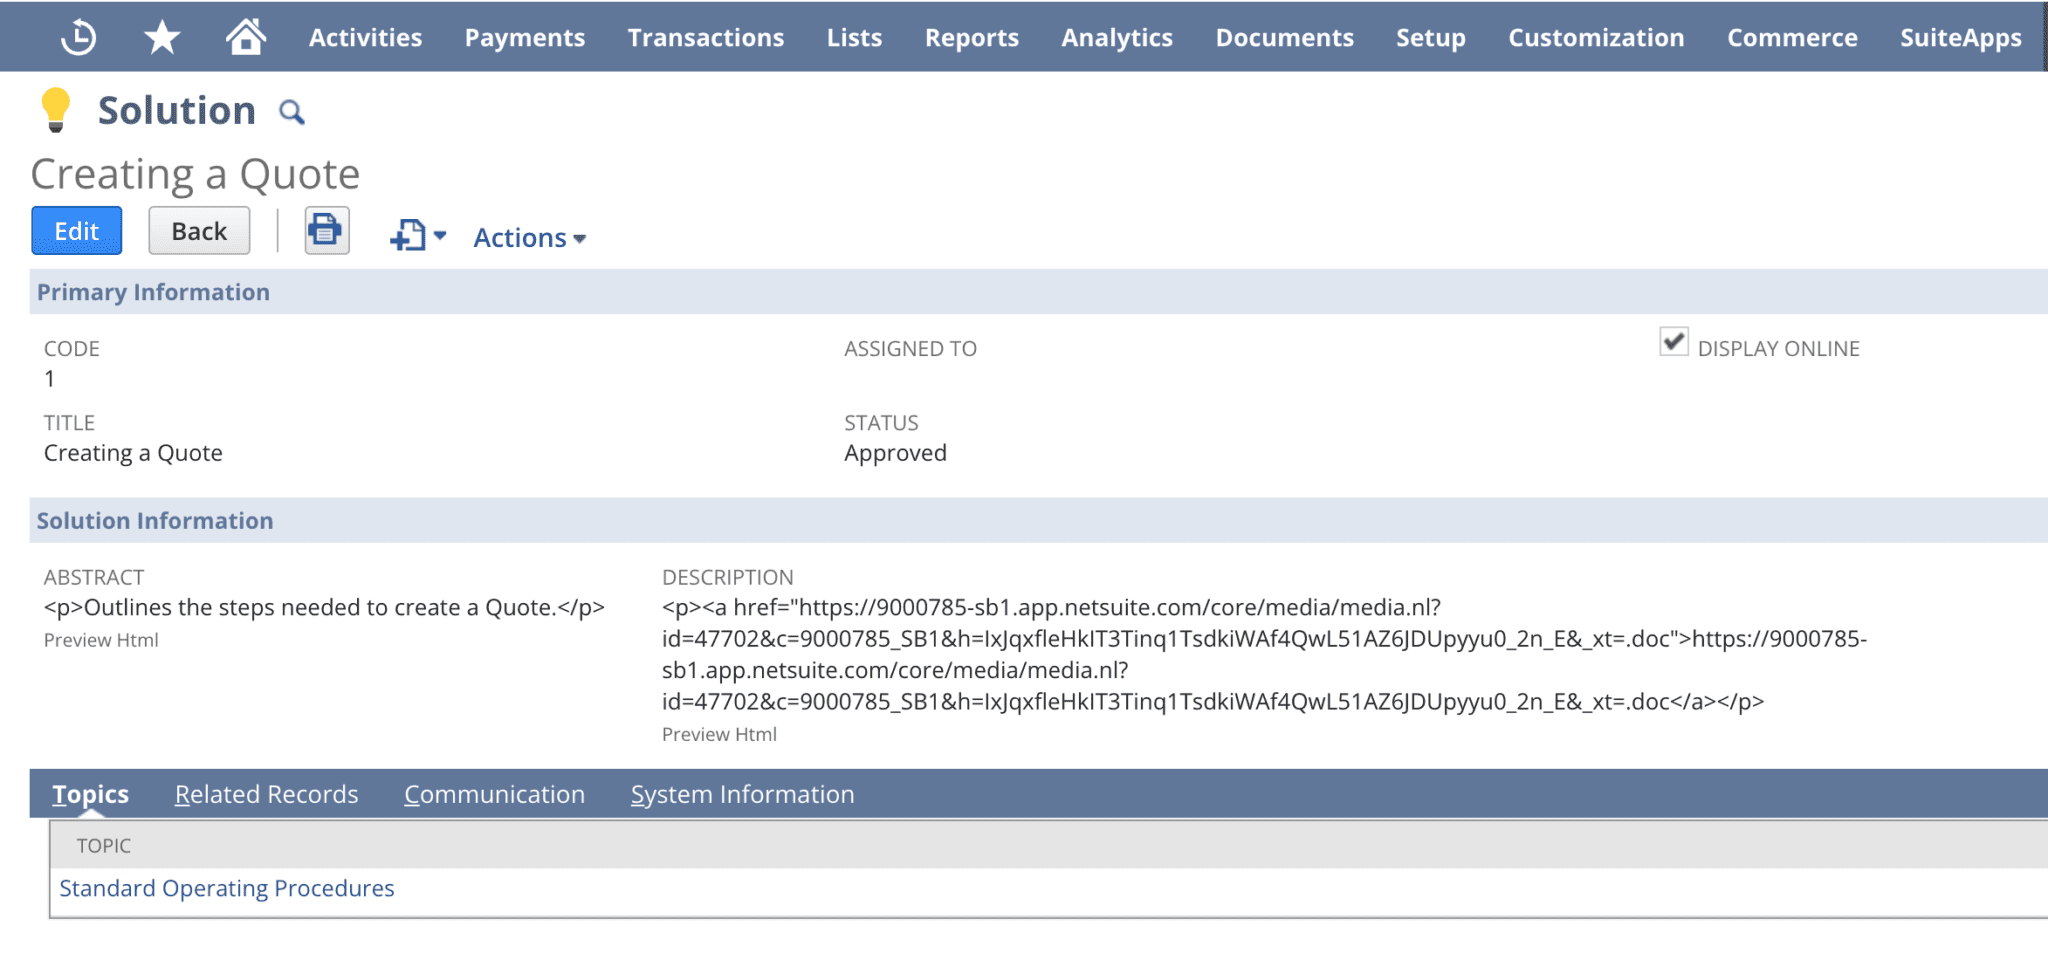Click Preview Html under the Abstract field
This screenshot has height=953, width=2048.
pyautogui.click(x=100, y=639)
